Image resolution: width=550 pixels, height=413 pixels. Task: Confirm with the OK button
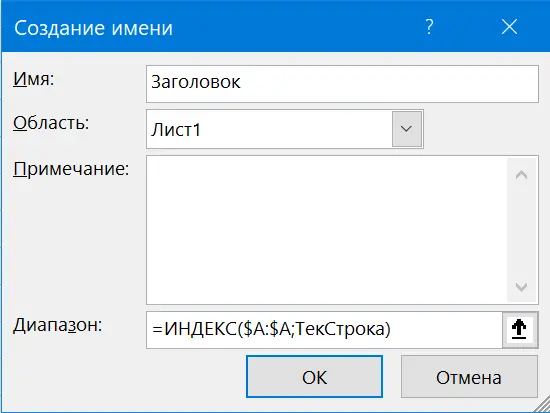click(314, 377)
